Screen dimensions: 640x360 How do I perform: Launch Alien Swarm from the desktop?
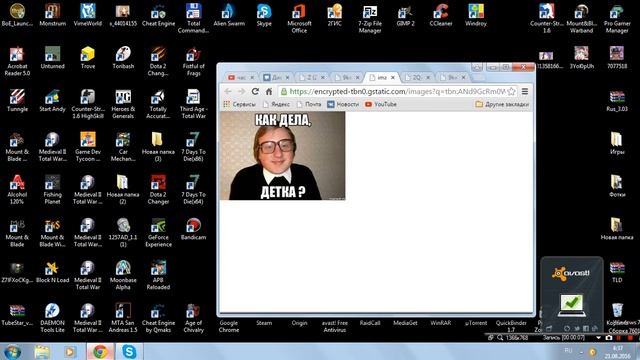click(229, 15)
